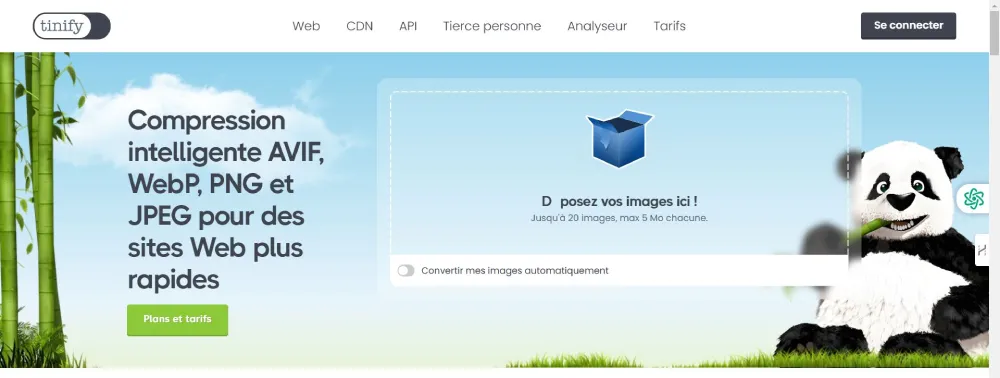Click the tinify logo
The width and height of the screenshot is (1000, 378).
[71, 26]
